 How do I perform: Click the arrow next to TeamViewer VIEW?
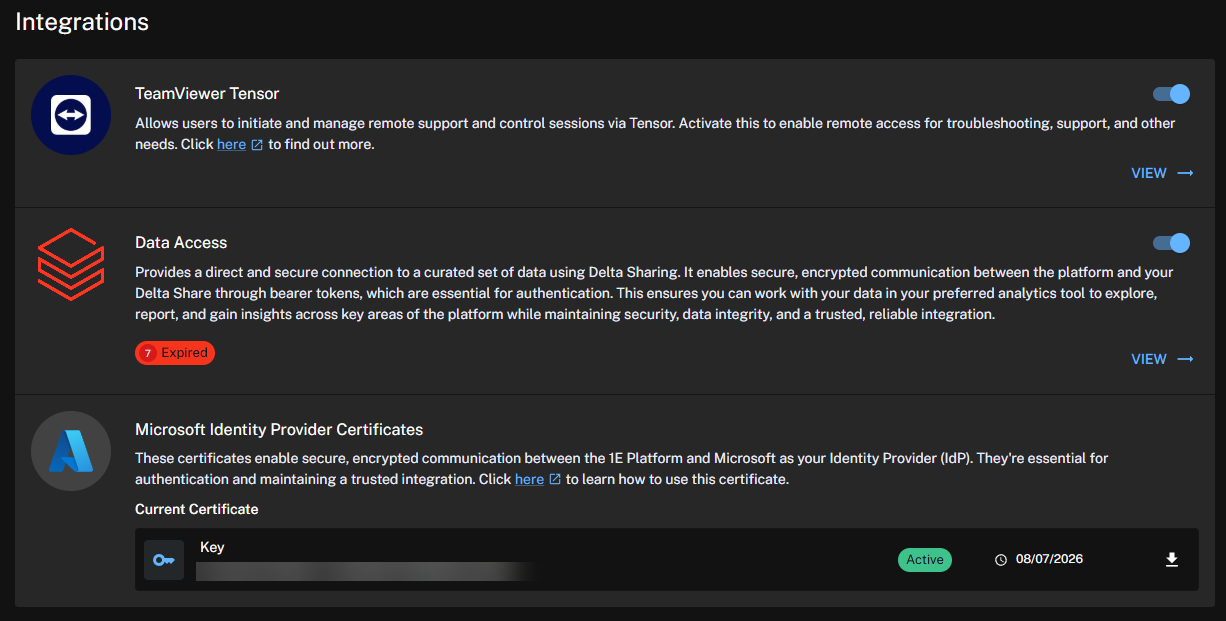[1185, 173]
